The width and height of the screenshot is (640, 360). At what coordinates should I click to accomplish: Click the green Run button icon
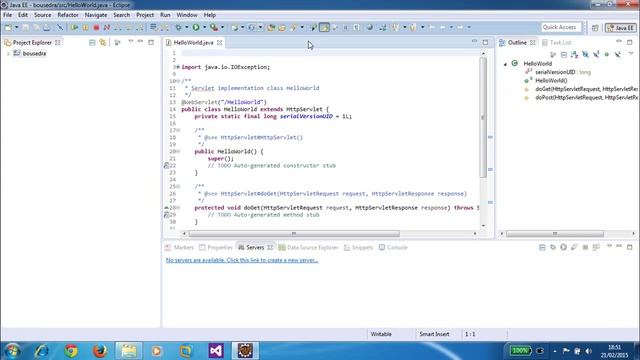coord(196,27)
